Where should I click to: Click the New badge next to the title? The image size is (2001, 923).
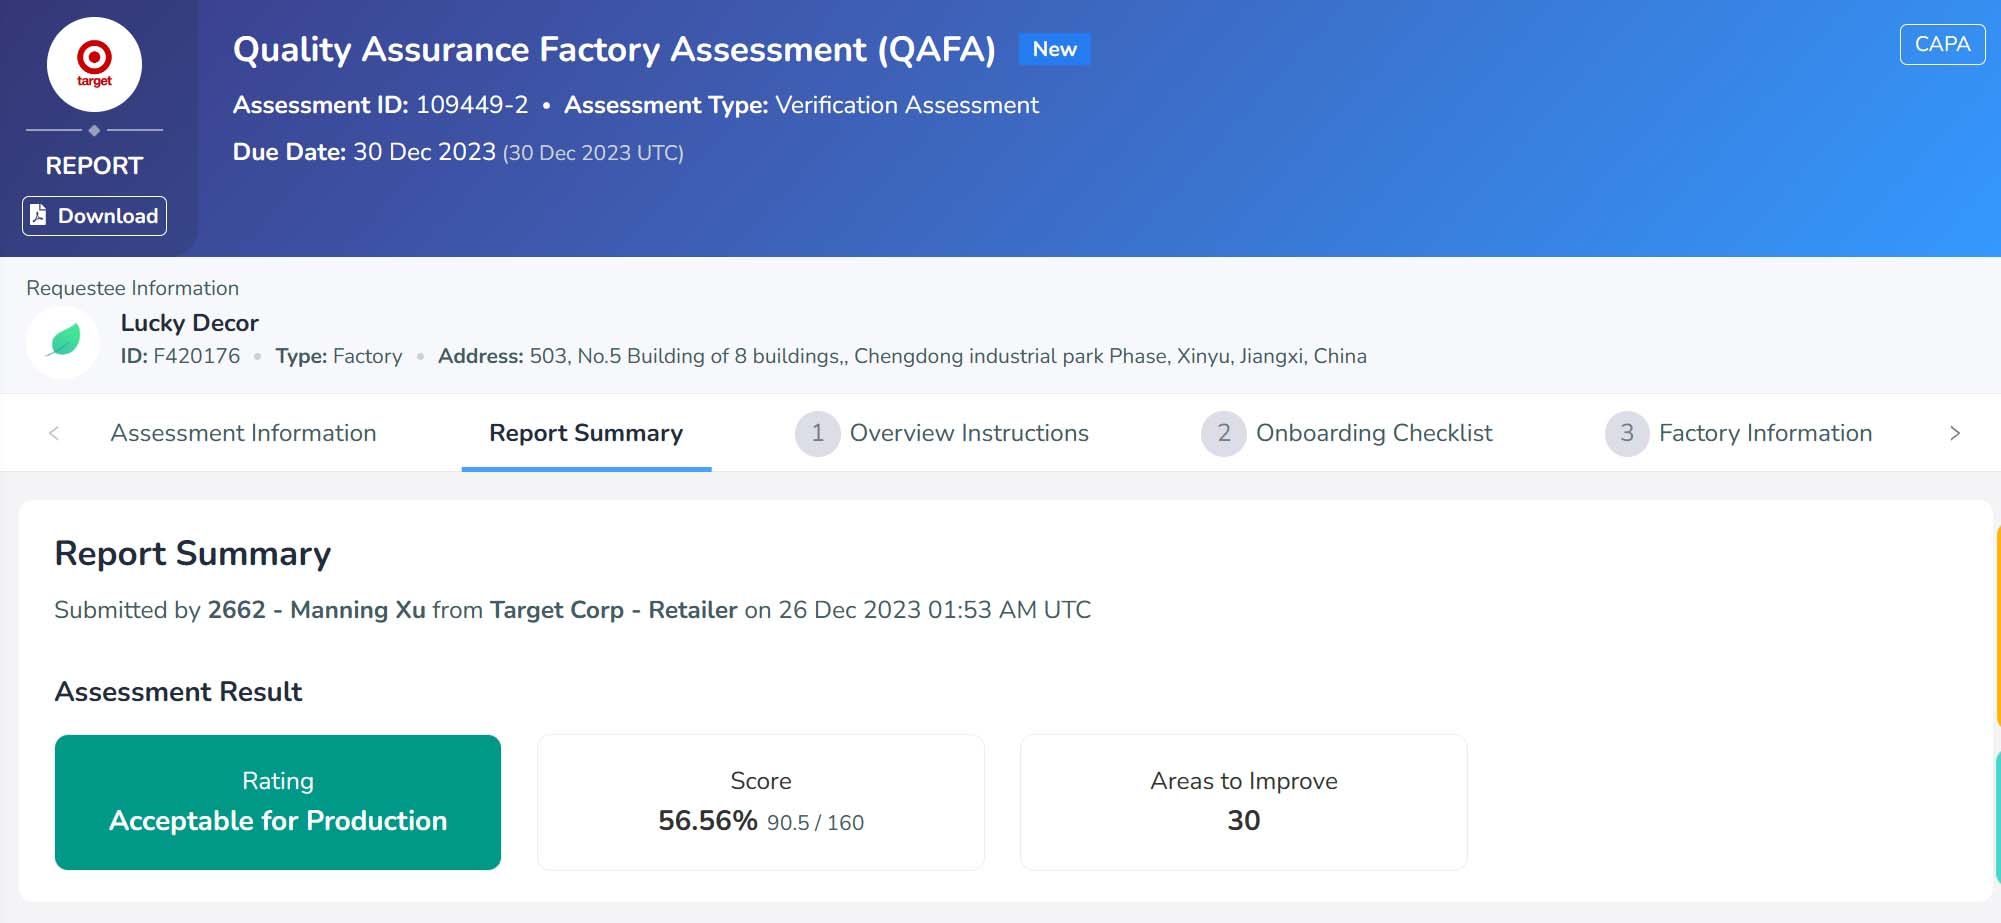pos(1053,48)
